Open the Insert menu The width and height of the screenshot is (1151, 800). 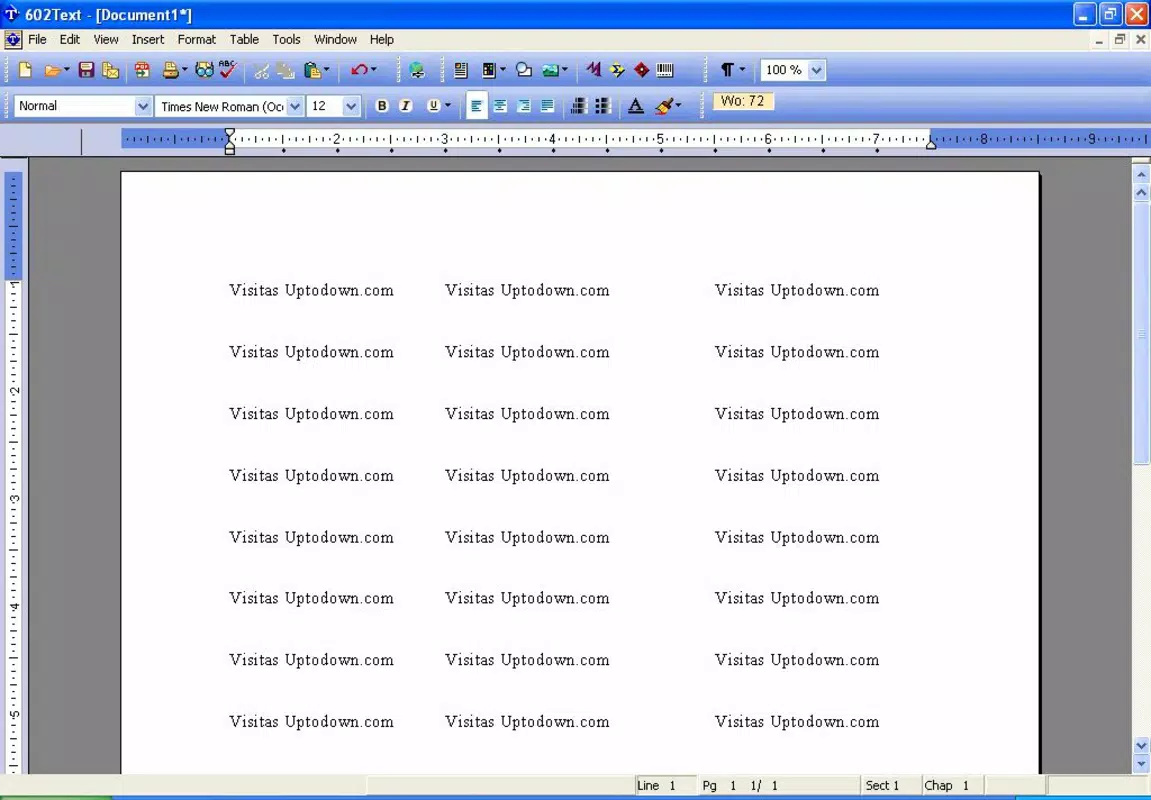point(148,40)
